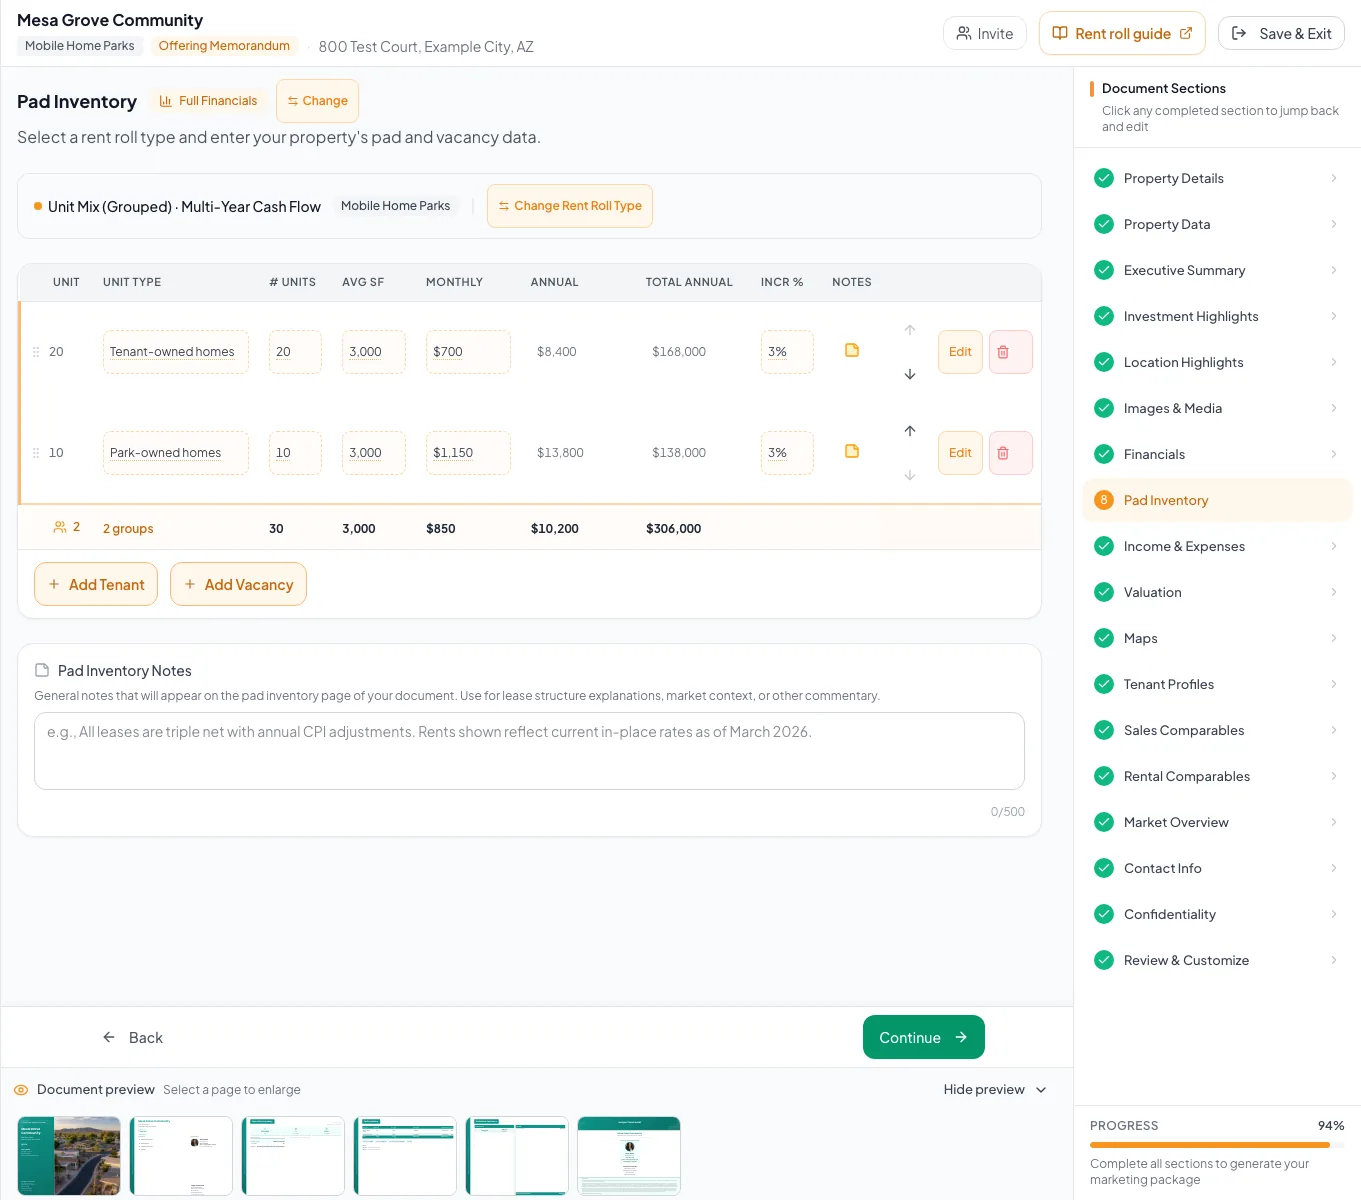This screenshot has width=1361, height=1200.
Task: Open the cover page preview thumbnail
Action: (69, 1156)
